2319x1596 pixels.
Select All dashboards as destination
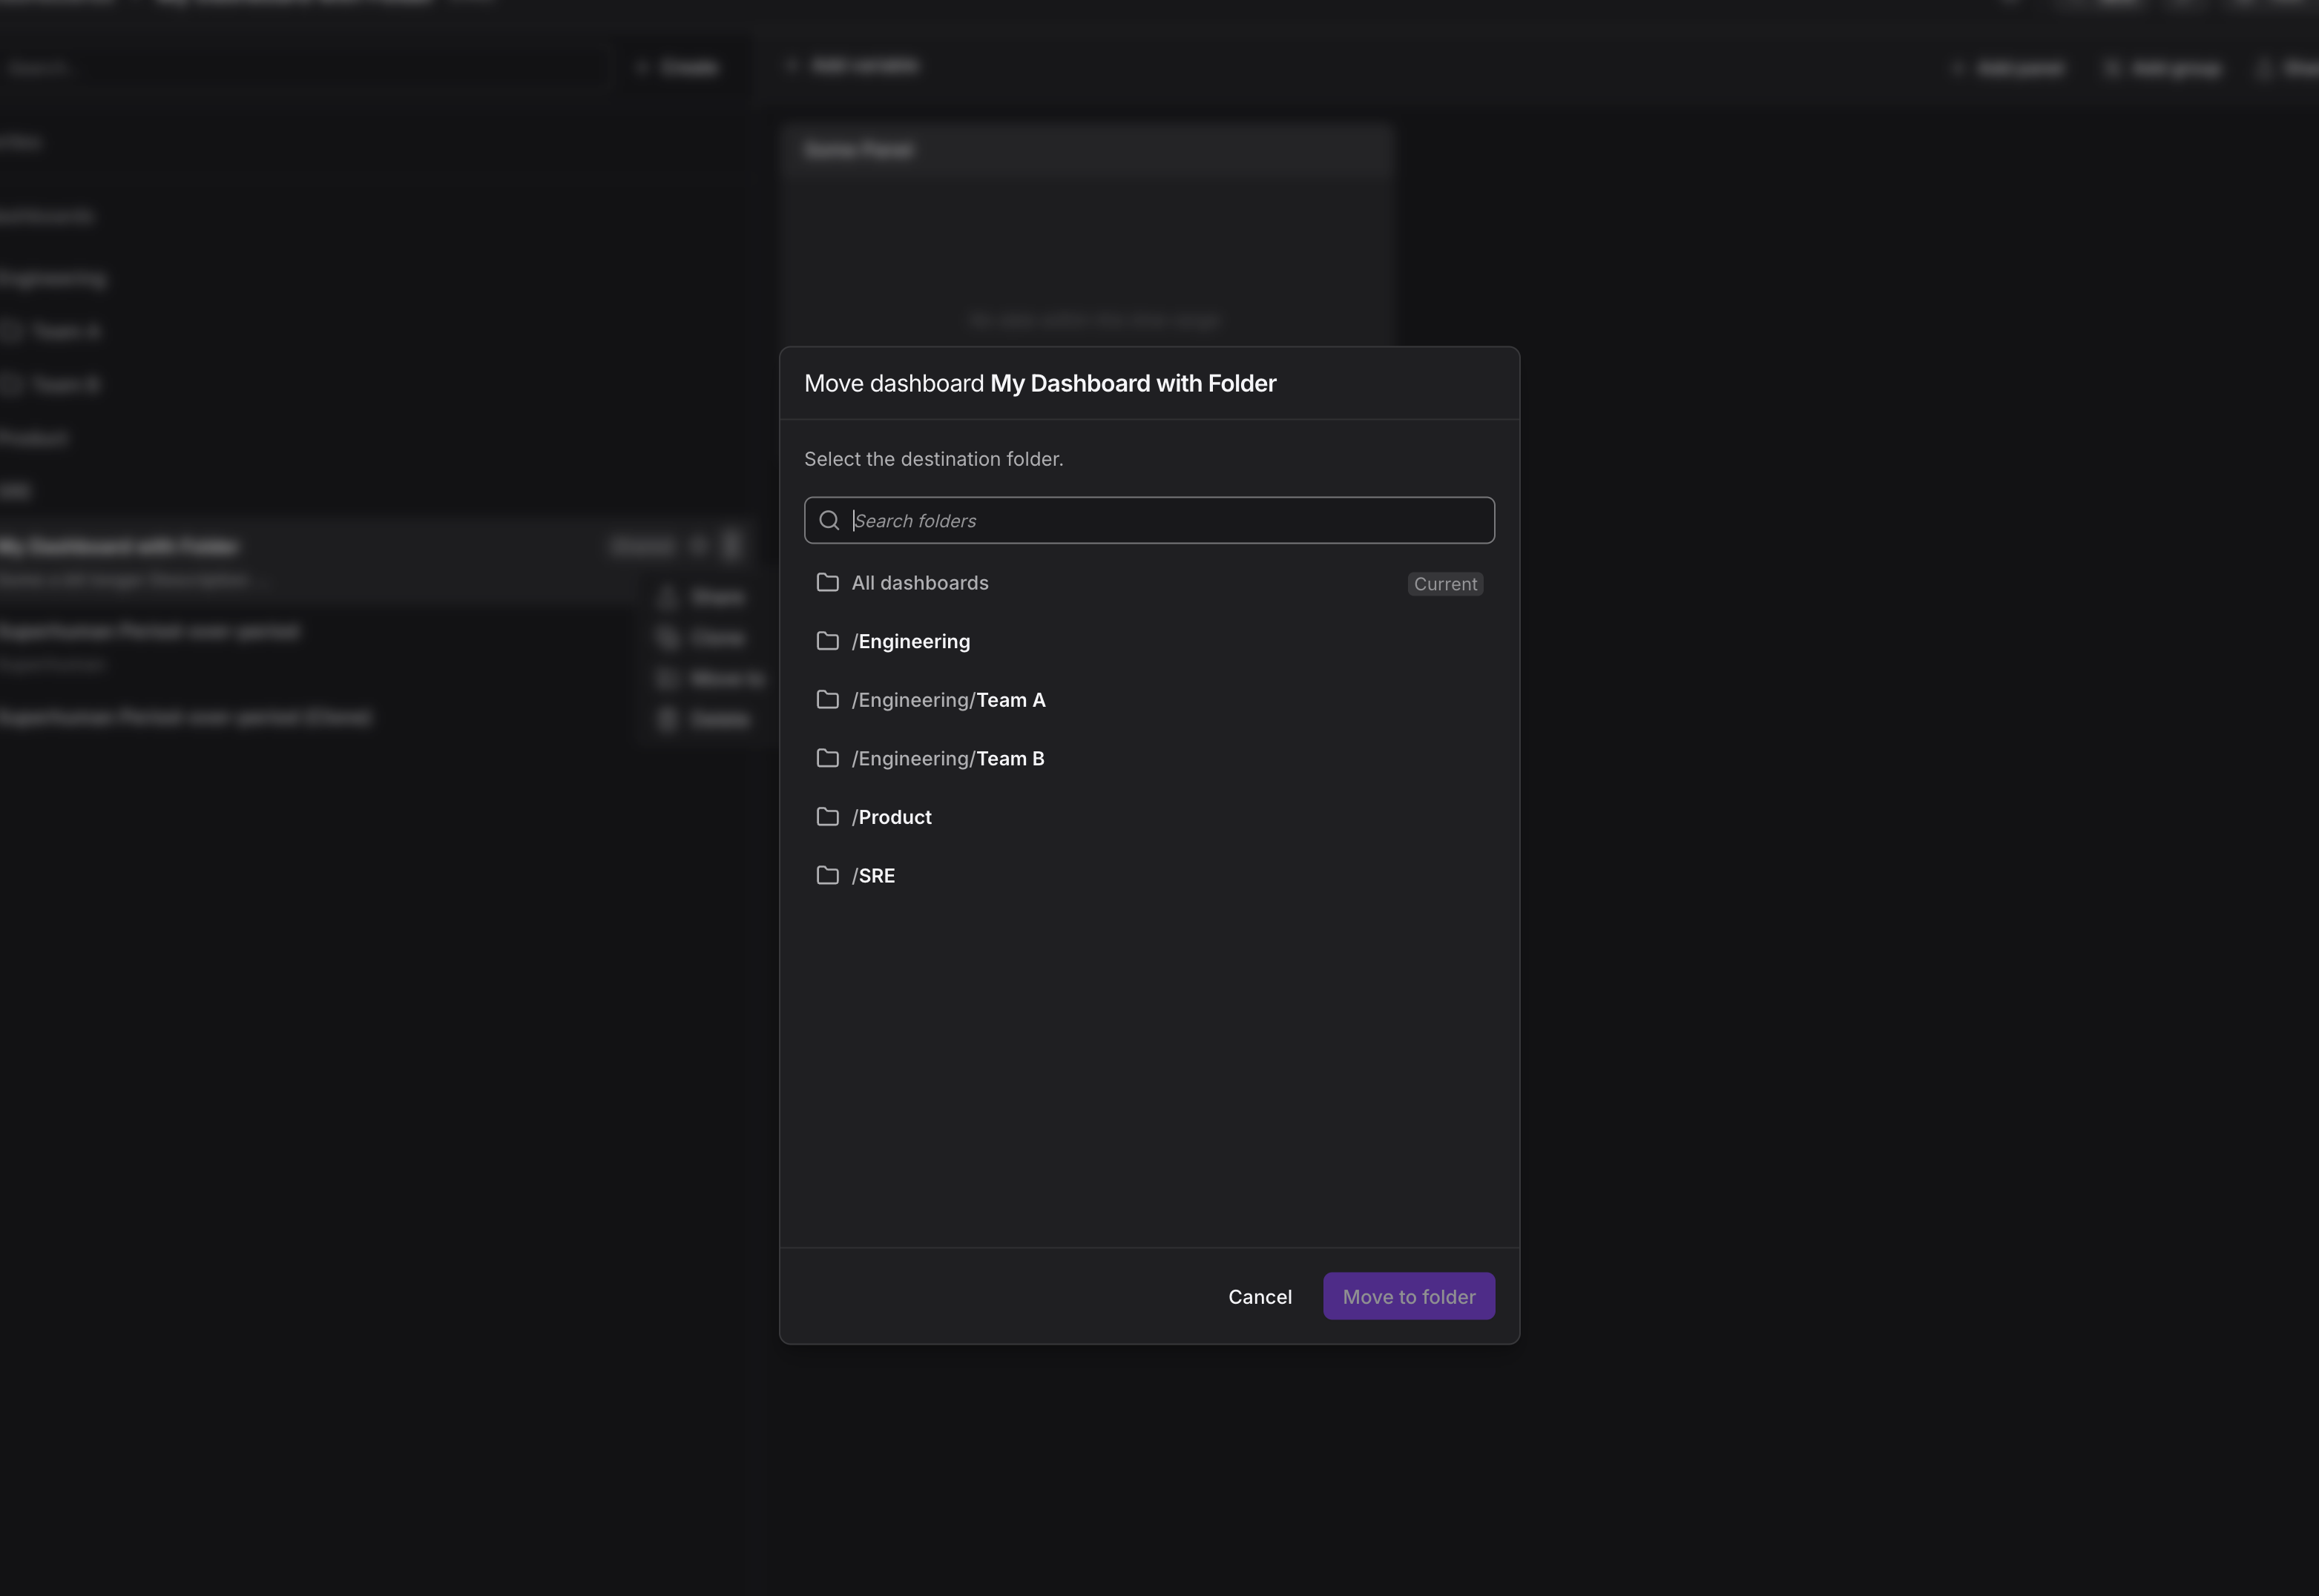[x=920, y=583]
